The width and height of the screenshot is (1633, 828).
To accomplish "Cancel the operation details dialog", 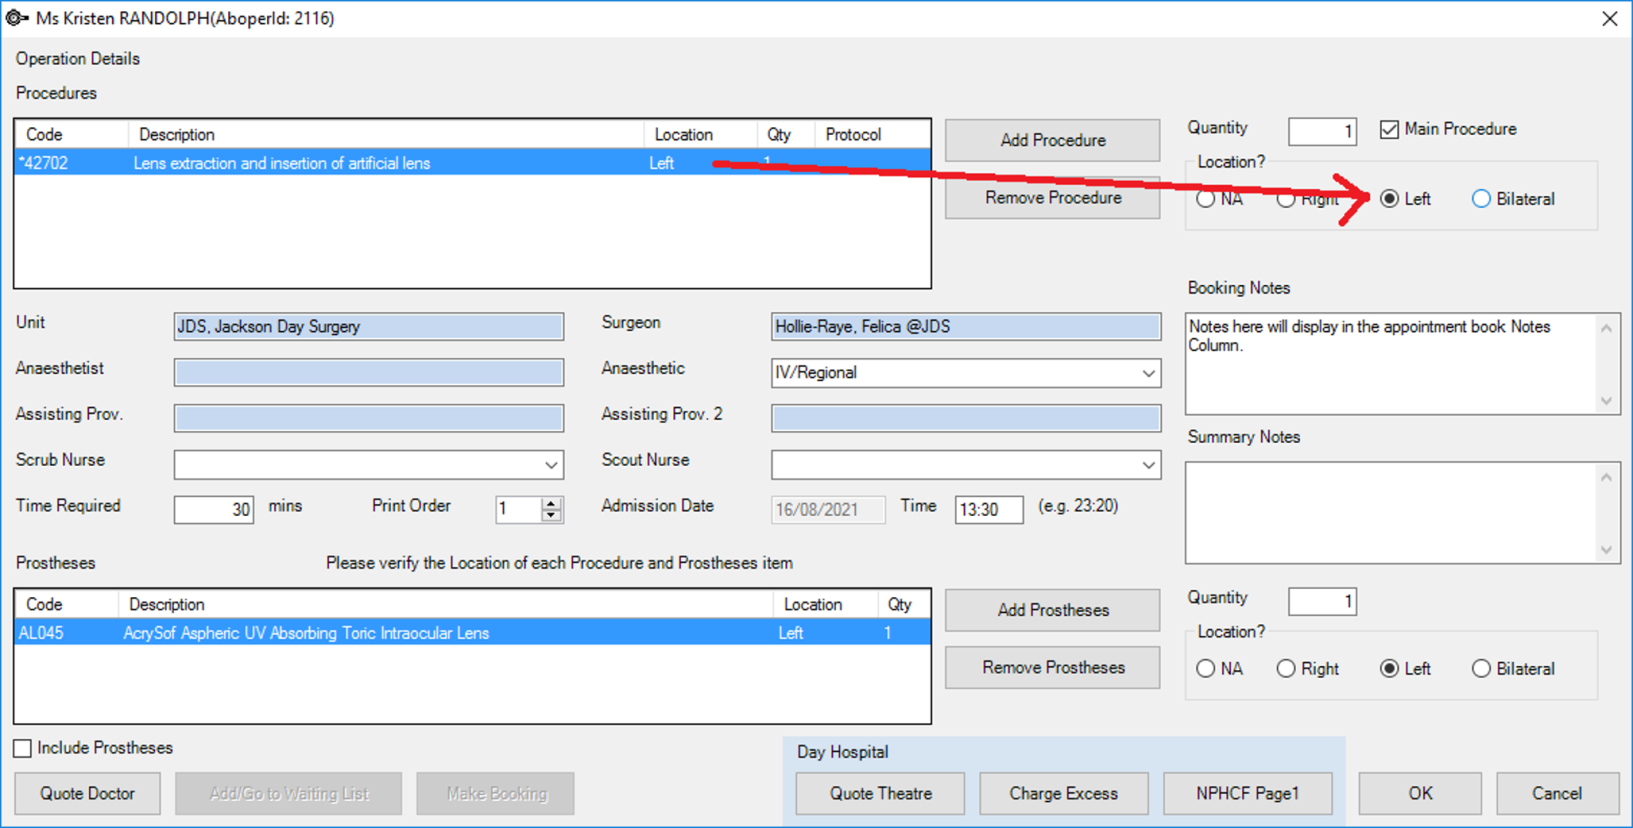I will [1557, 794].
